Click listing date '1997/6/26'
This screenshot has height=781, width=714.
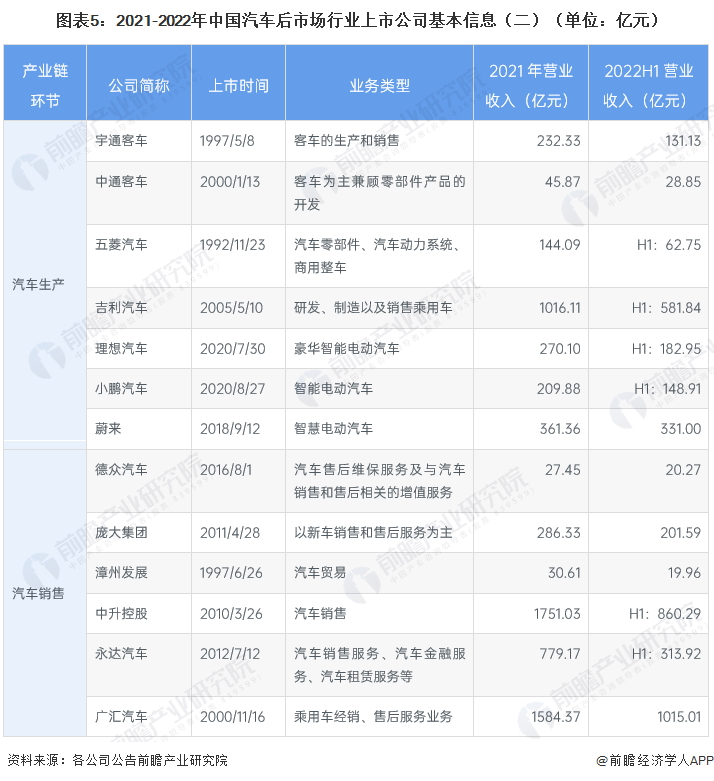point(231,573)
